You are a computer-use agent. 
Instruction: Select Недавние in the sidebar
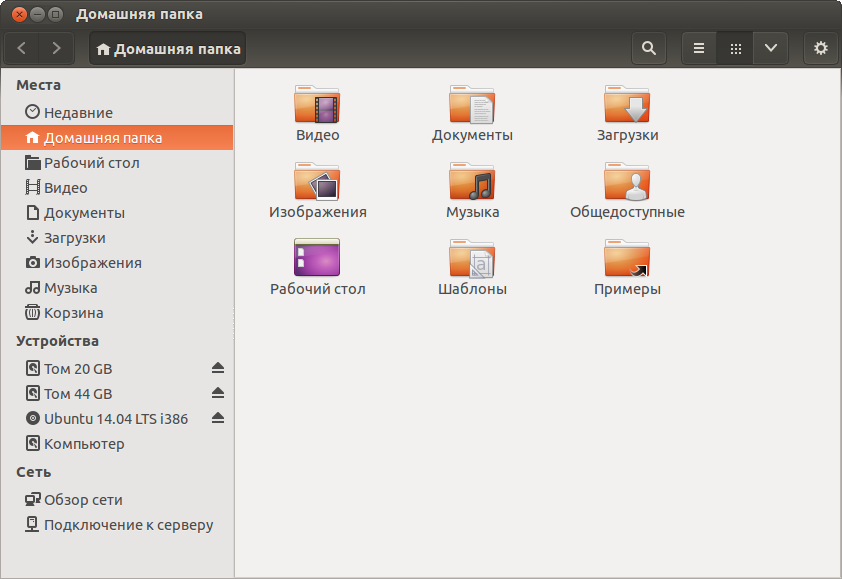tap(117, 112)
